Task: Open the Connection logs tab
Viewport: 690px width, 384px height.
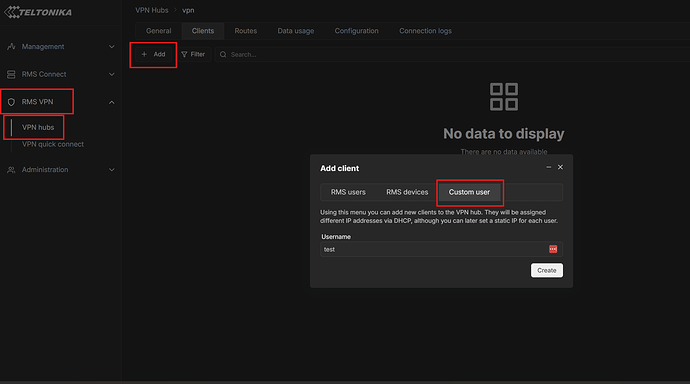Action: point(425,31)
